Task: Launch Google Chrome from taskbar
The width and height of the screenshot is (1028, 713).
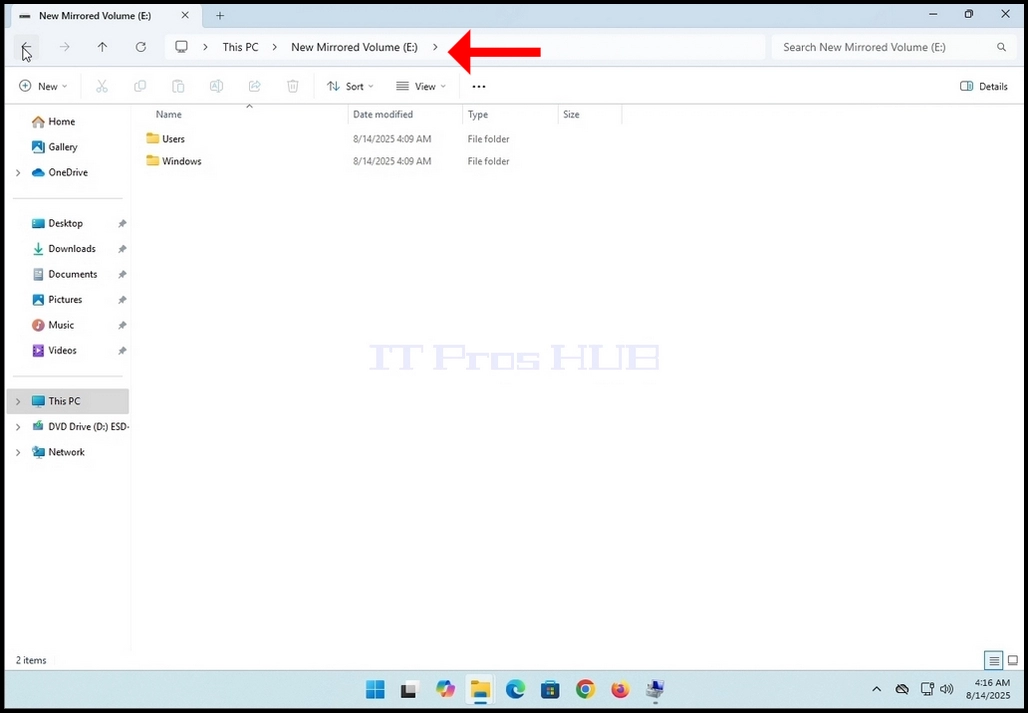Action: tap(585, 689)
